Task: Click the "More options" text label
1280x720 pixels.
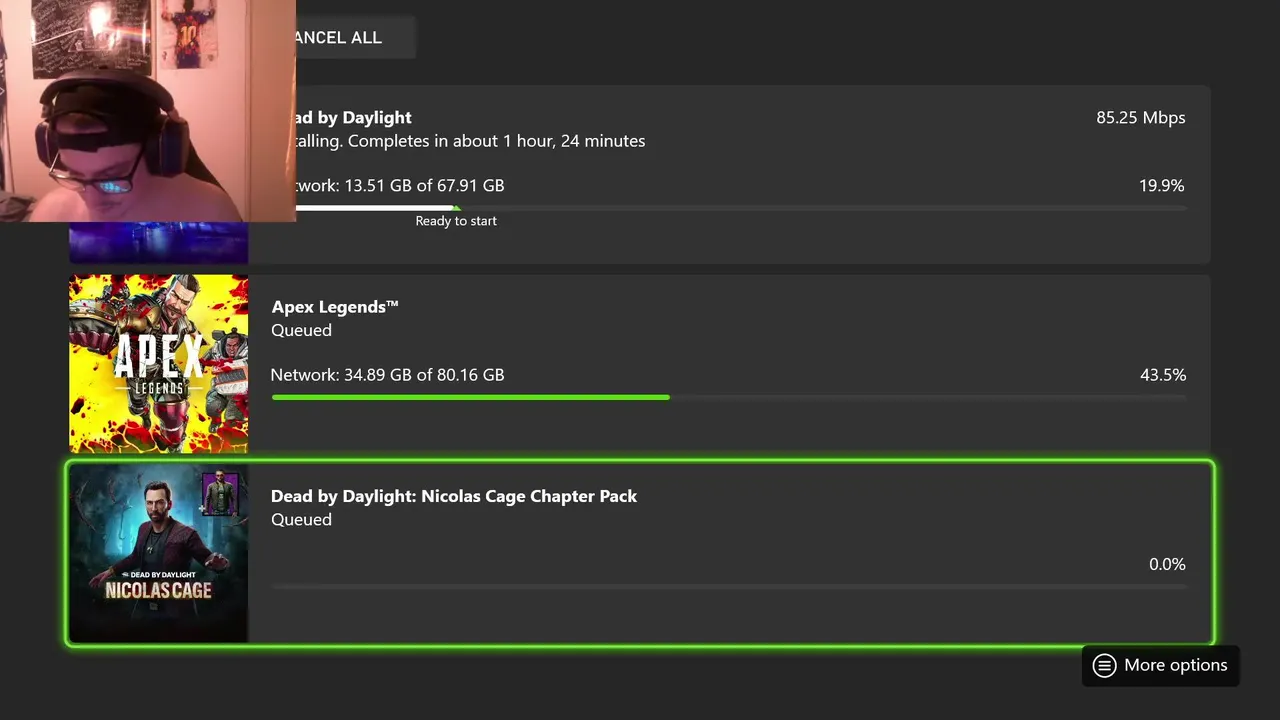Action: coord(1175,666)
